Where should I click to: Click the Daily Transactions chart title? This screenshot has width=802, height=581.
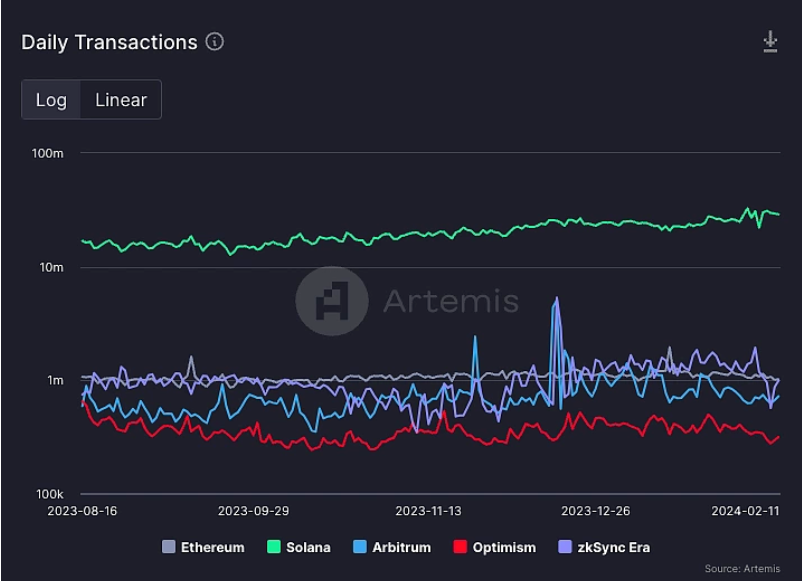point(109,42)
